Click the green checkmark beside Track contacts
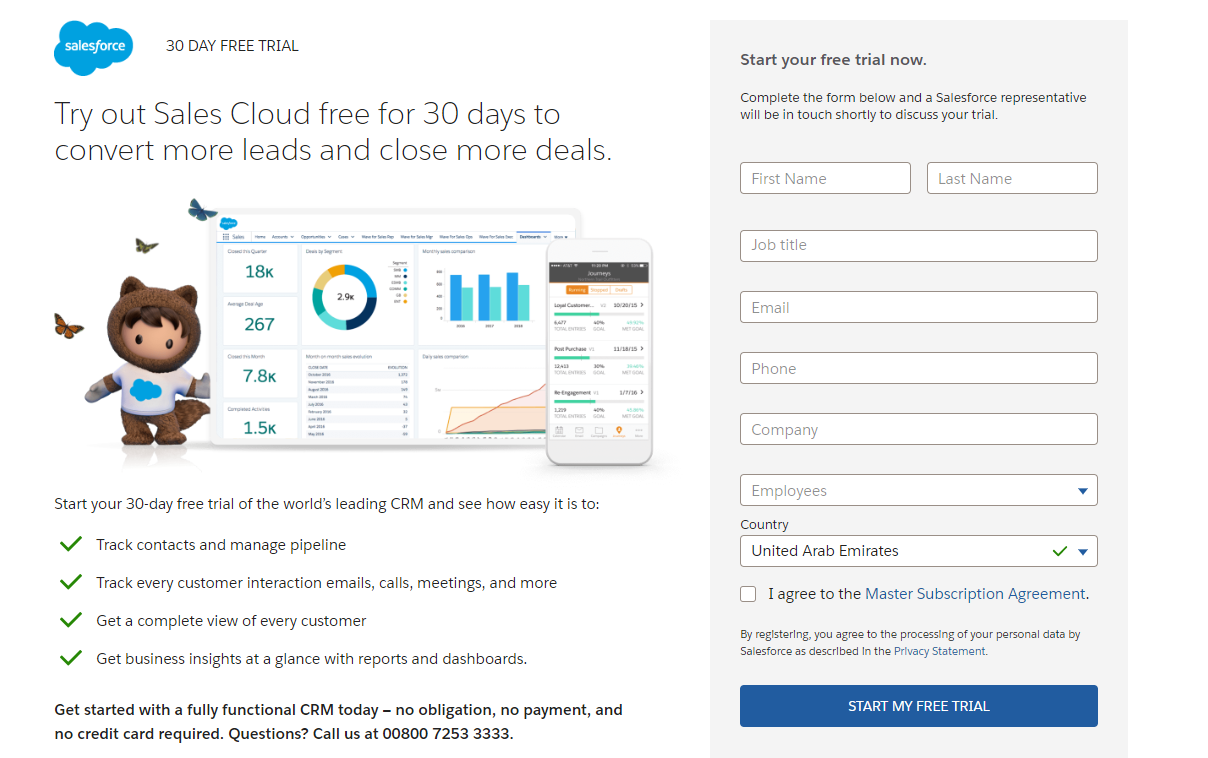This screenshot has width=1208, height=758. [70, 544]
